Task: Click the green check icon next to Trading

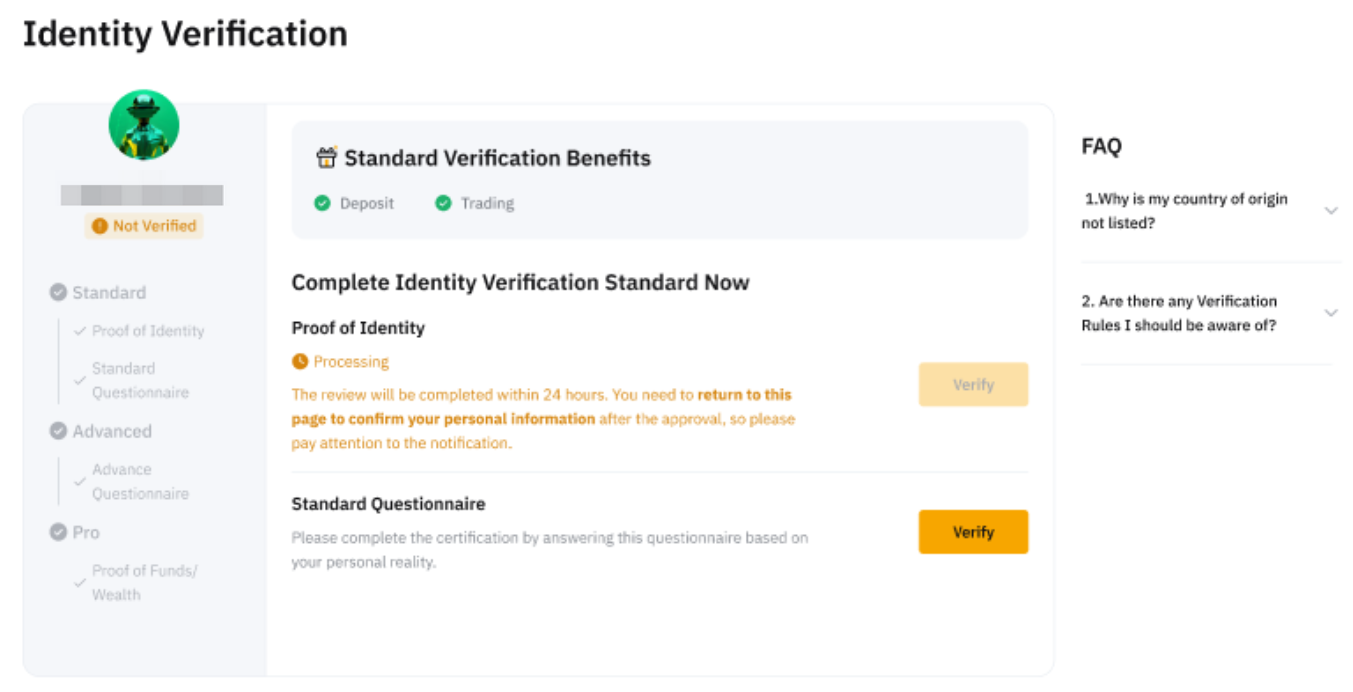Action: [x=443, y=203]
